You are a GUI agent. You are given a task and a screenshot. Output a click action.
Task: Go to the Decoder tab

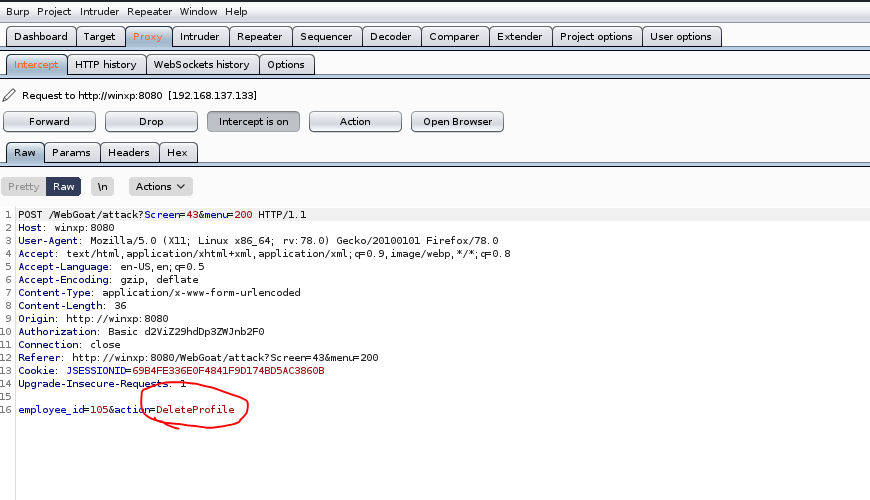pos(391,37)
